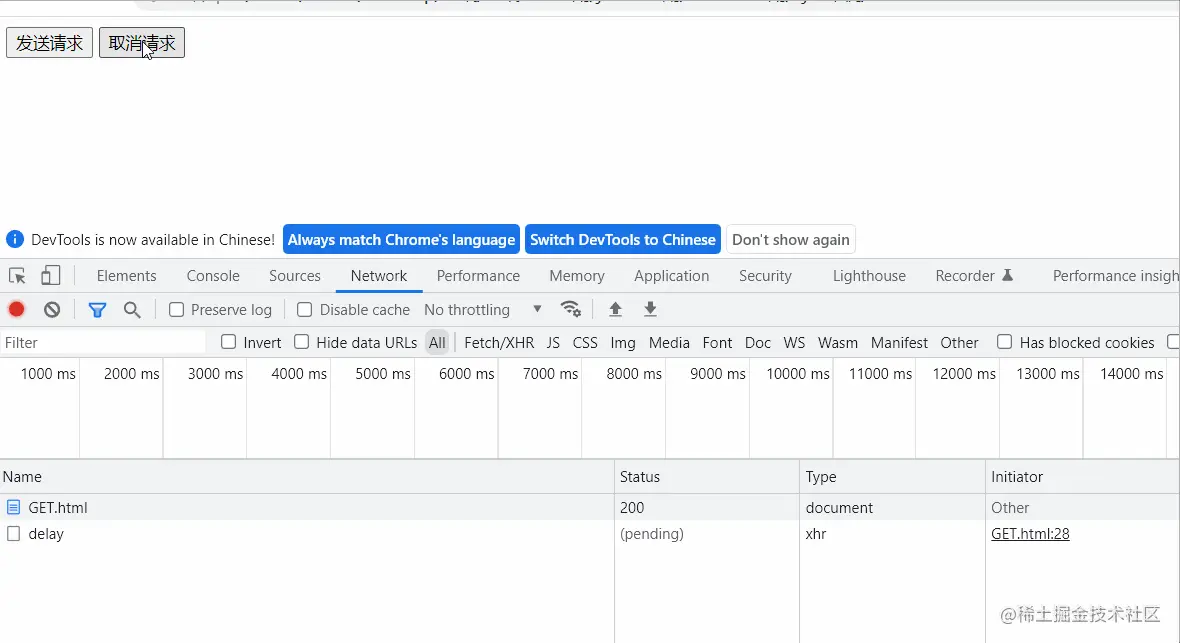
Task: Check the Invert filter checkbox
Action: pos(229,342)
